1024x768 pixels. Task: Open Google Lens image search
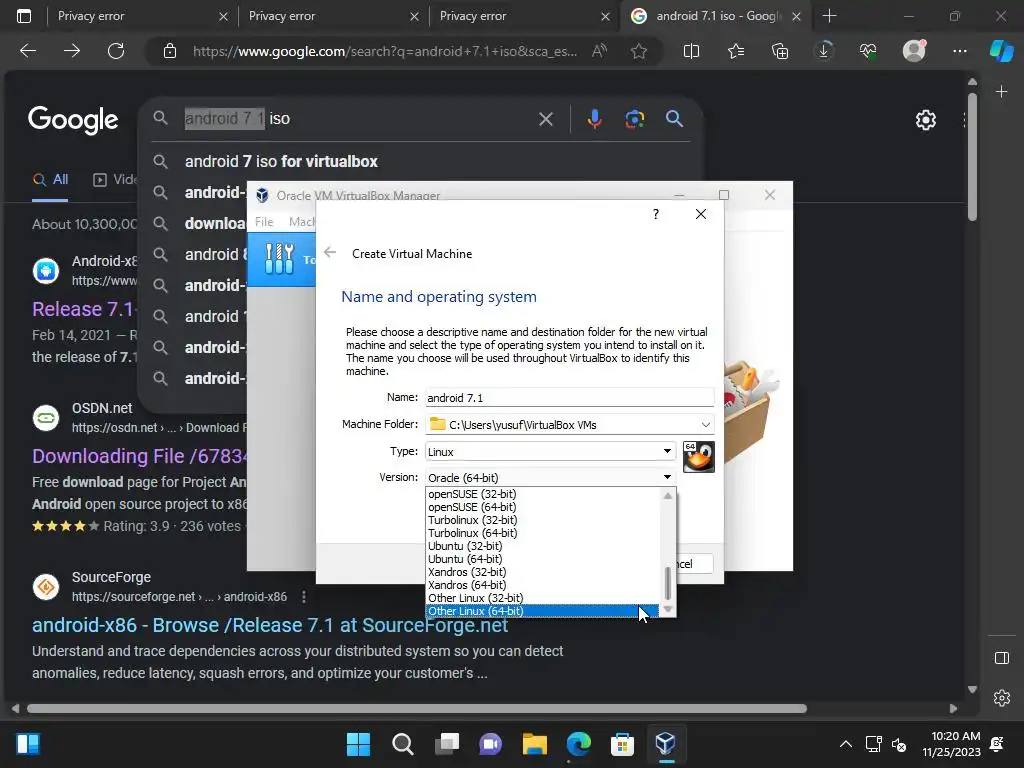pos(634,119)
